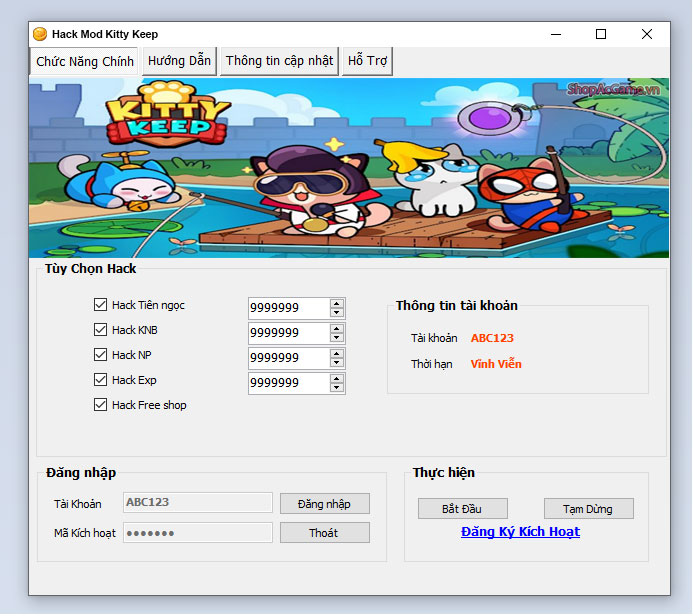Screen dimensions: 693x616
Task: Increase the Hack KNB value with up arrow
Action: 337,329
